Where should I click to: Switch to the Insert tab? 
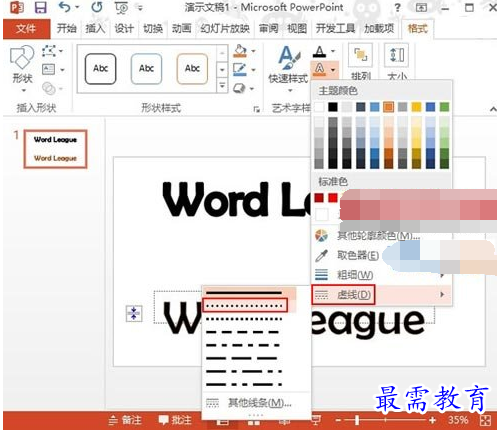pyautogui.click(x=95, y=29)
